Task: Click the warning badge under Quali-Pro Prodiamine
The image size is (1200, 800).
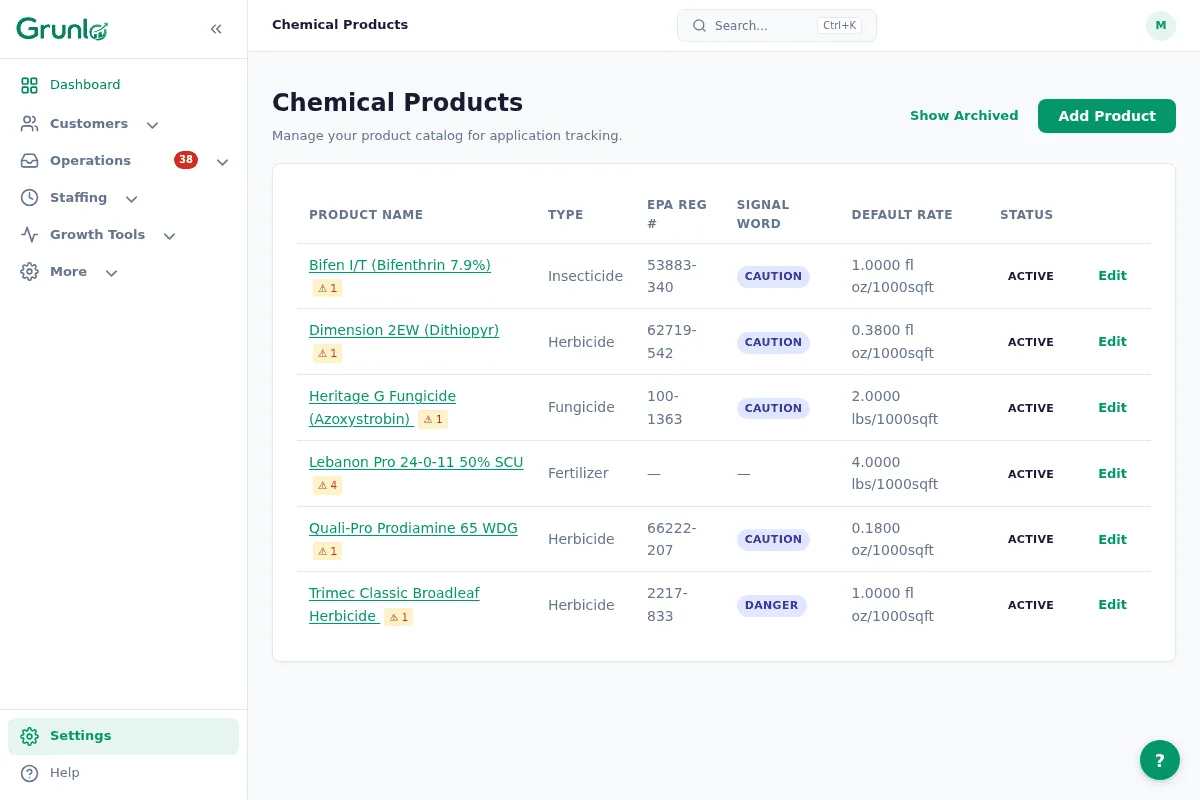Action: 328,551
